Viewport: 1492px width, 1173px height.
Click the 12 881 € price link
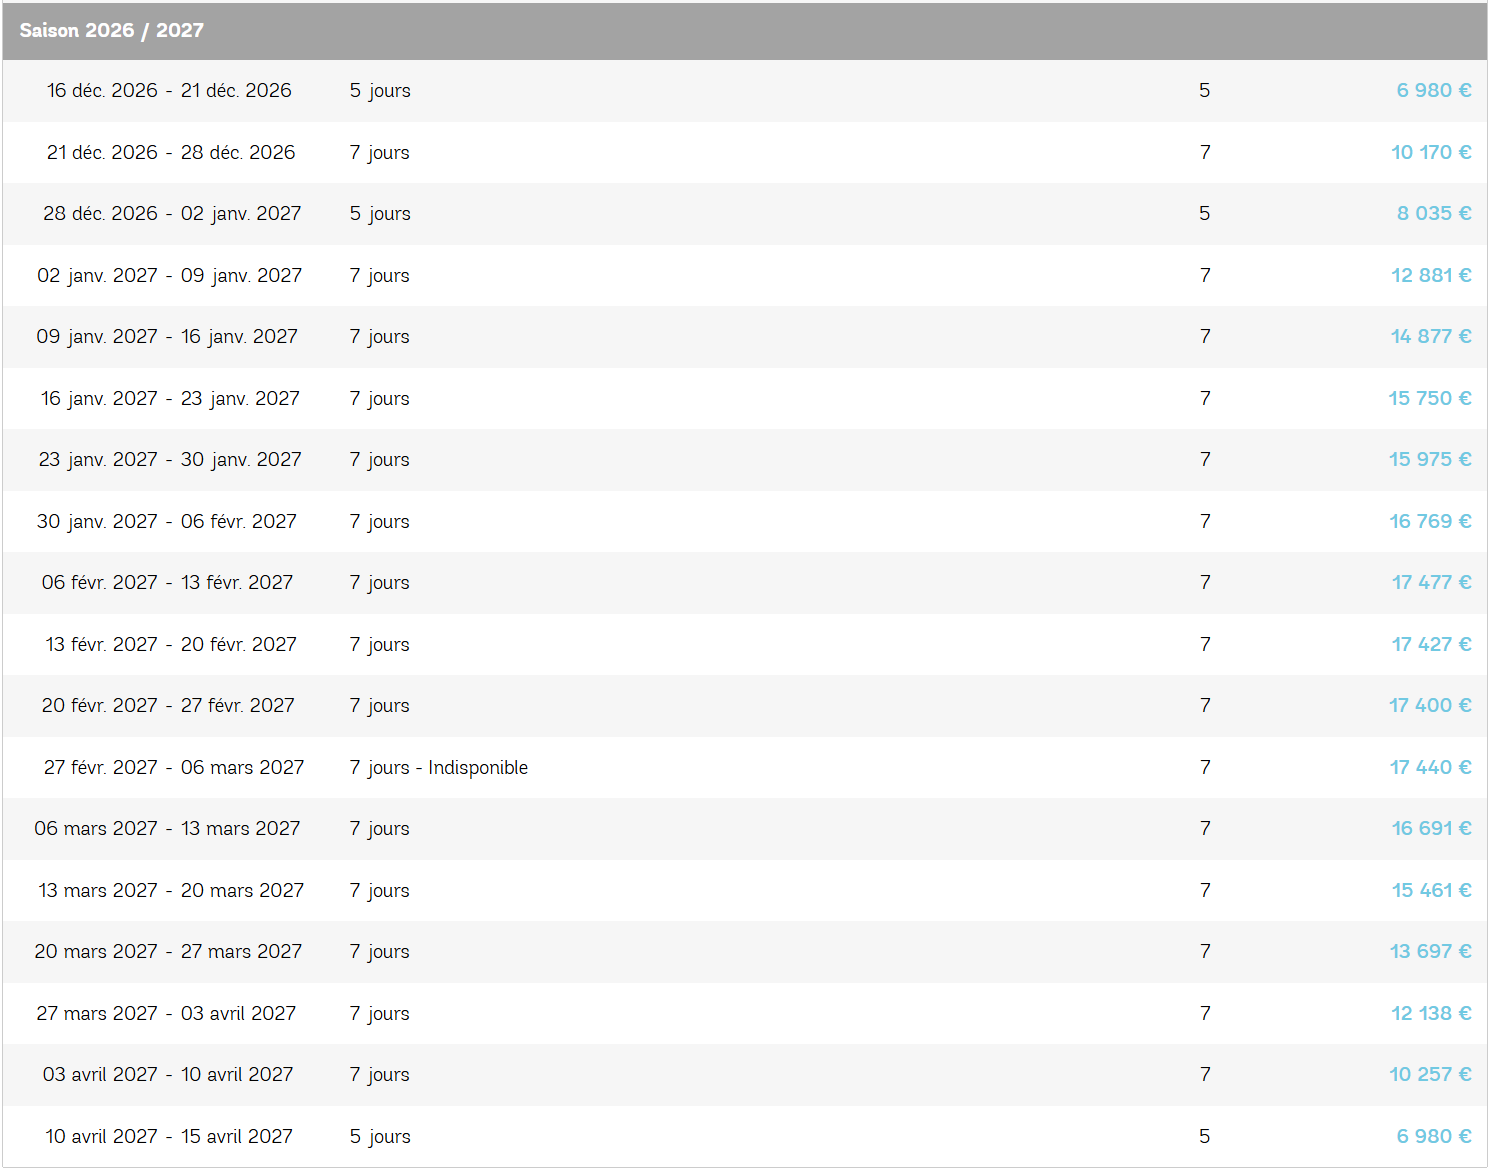coord(1431,276)
